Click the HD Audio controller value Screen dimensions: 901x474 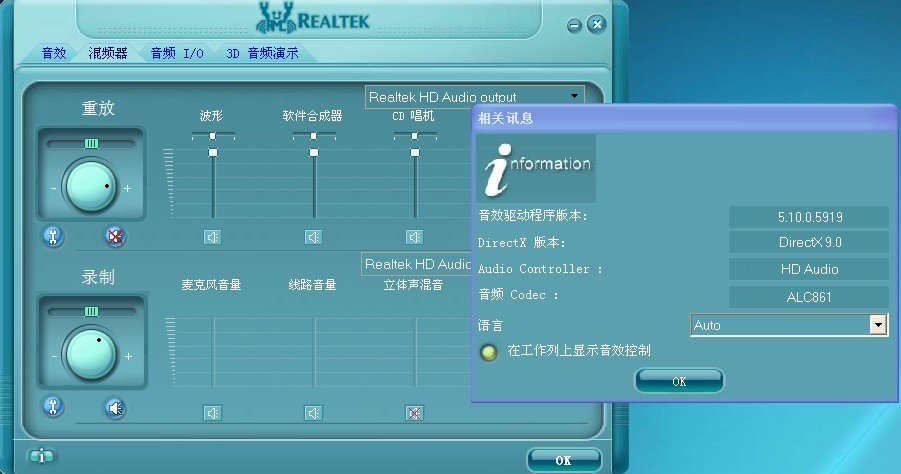[809, 269]
